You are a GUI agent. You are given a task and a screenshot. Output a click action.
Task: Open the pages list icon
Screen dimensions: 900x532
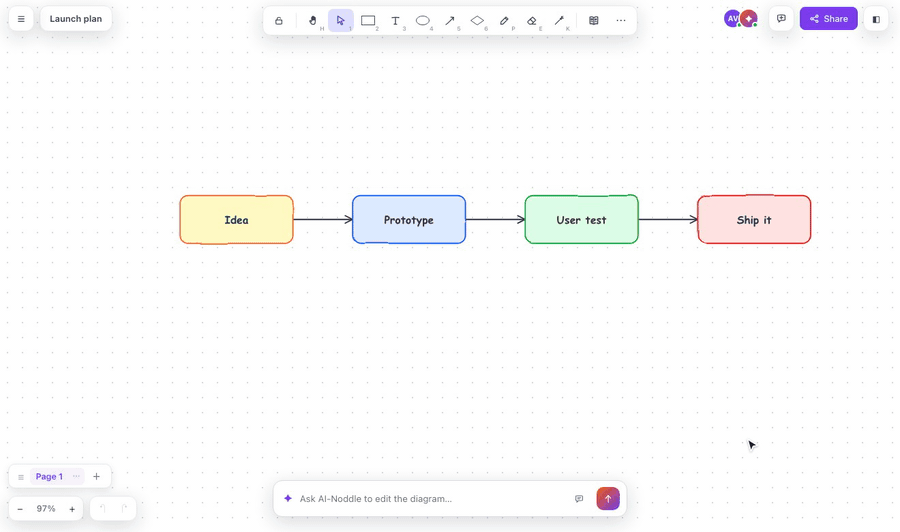point(21,477)
